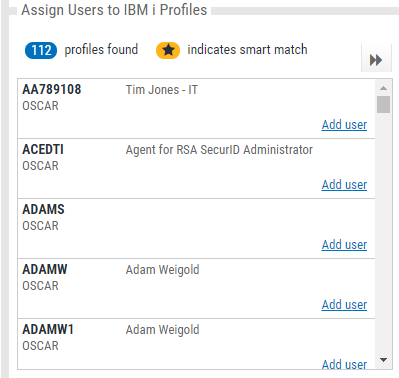Click the Agent for RSA SecurID Administrator text
The image size is (399, 378).
pos(219,150)
